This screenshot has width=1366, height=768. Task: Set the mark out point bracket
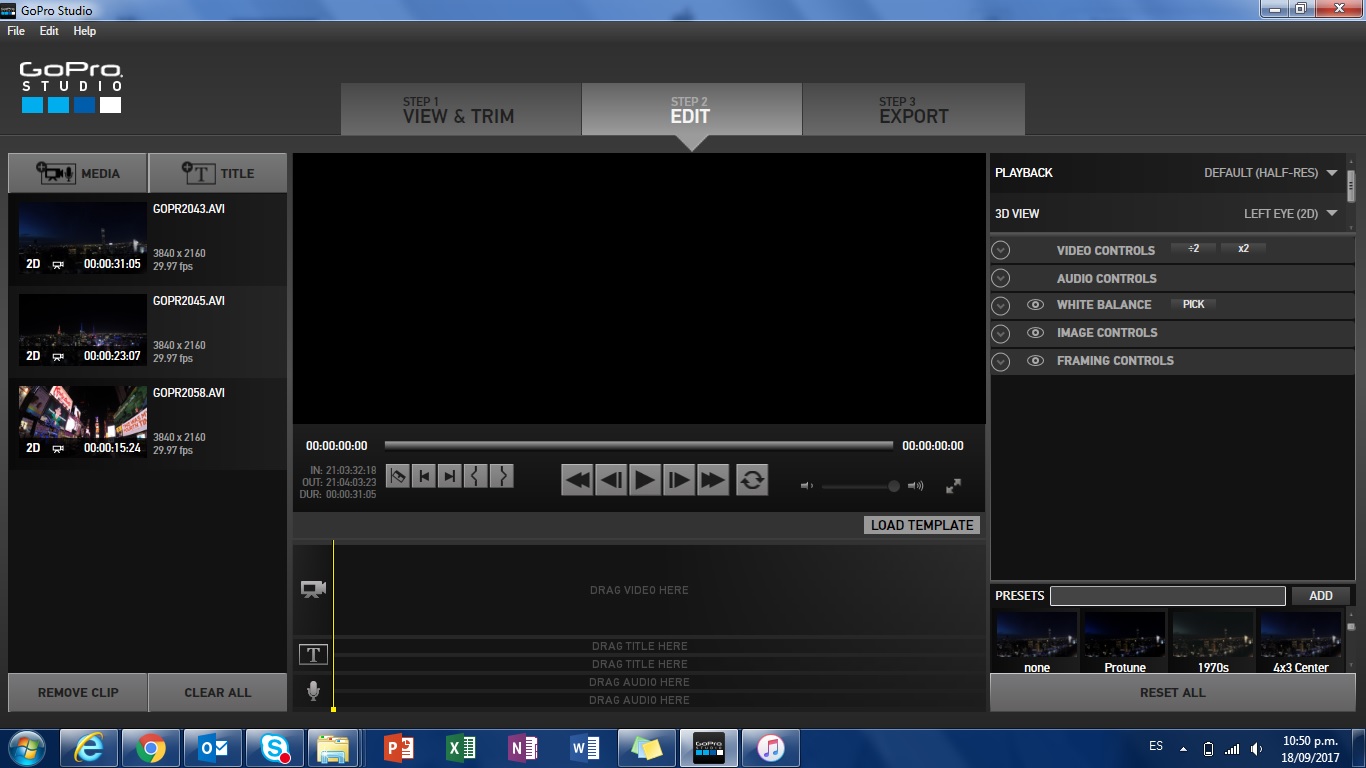pyautogui.click(x=502, y=476)
